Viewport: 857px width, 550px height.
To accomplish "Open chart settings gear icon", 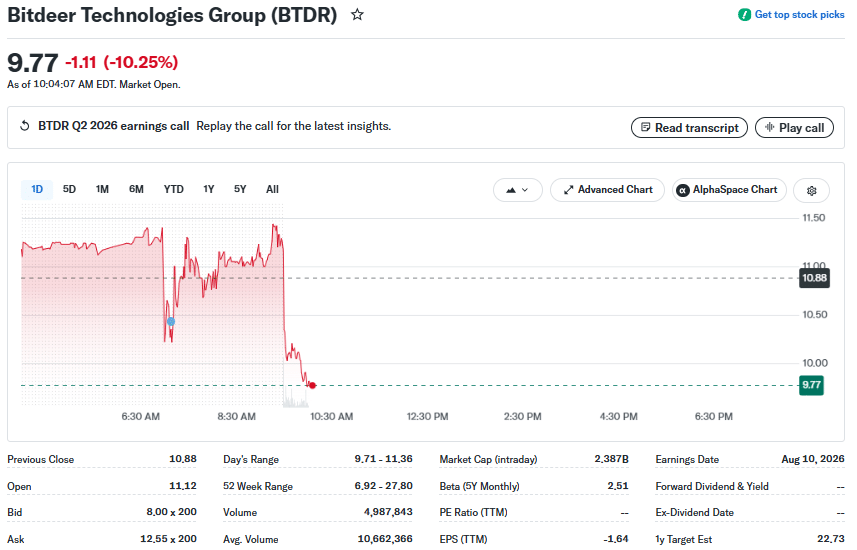I will [811, 190].
